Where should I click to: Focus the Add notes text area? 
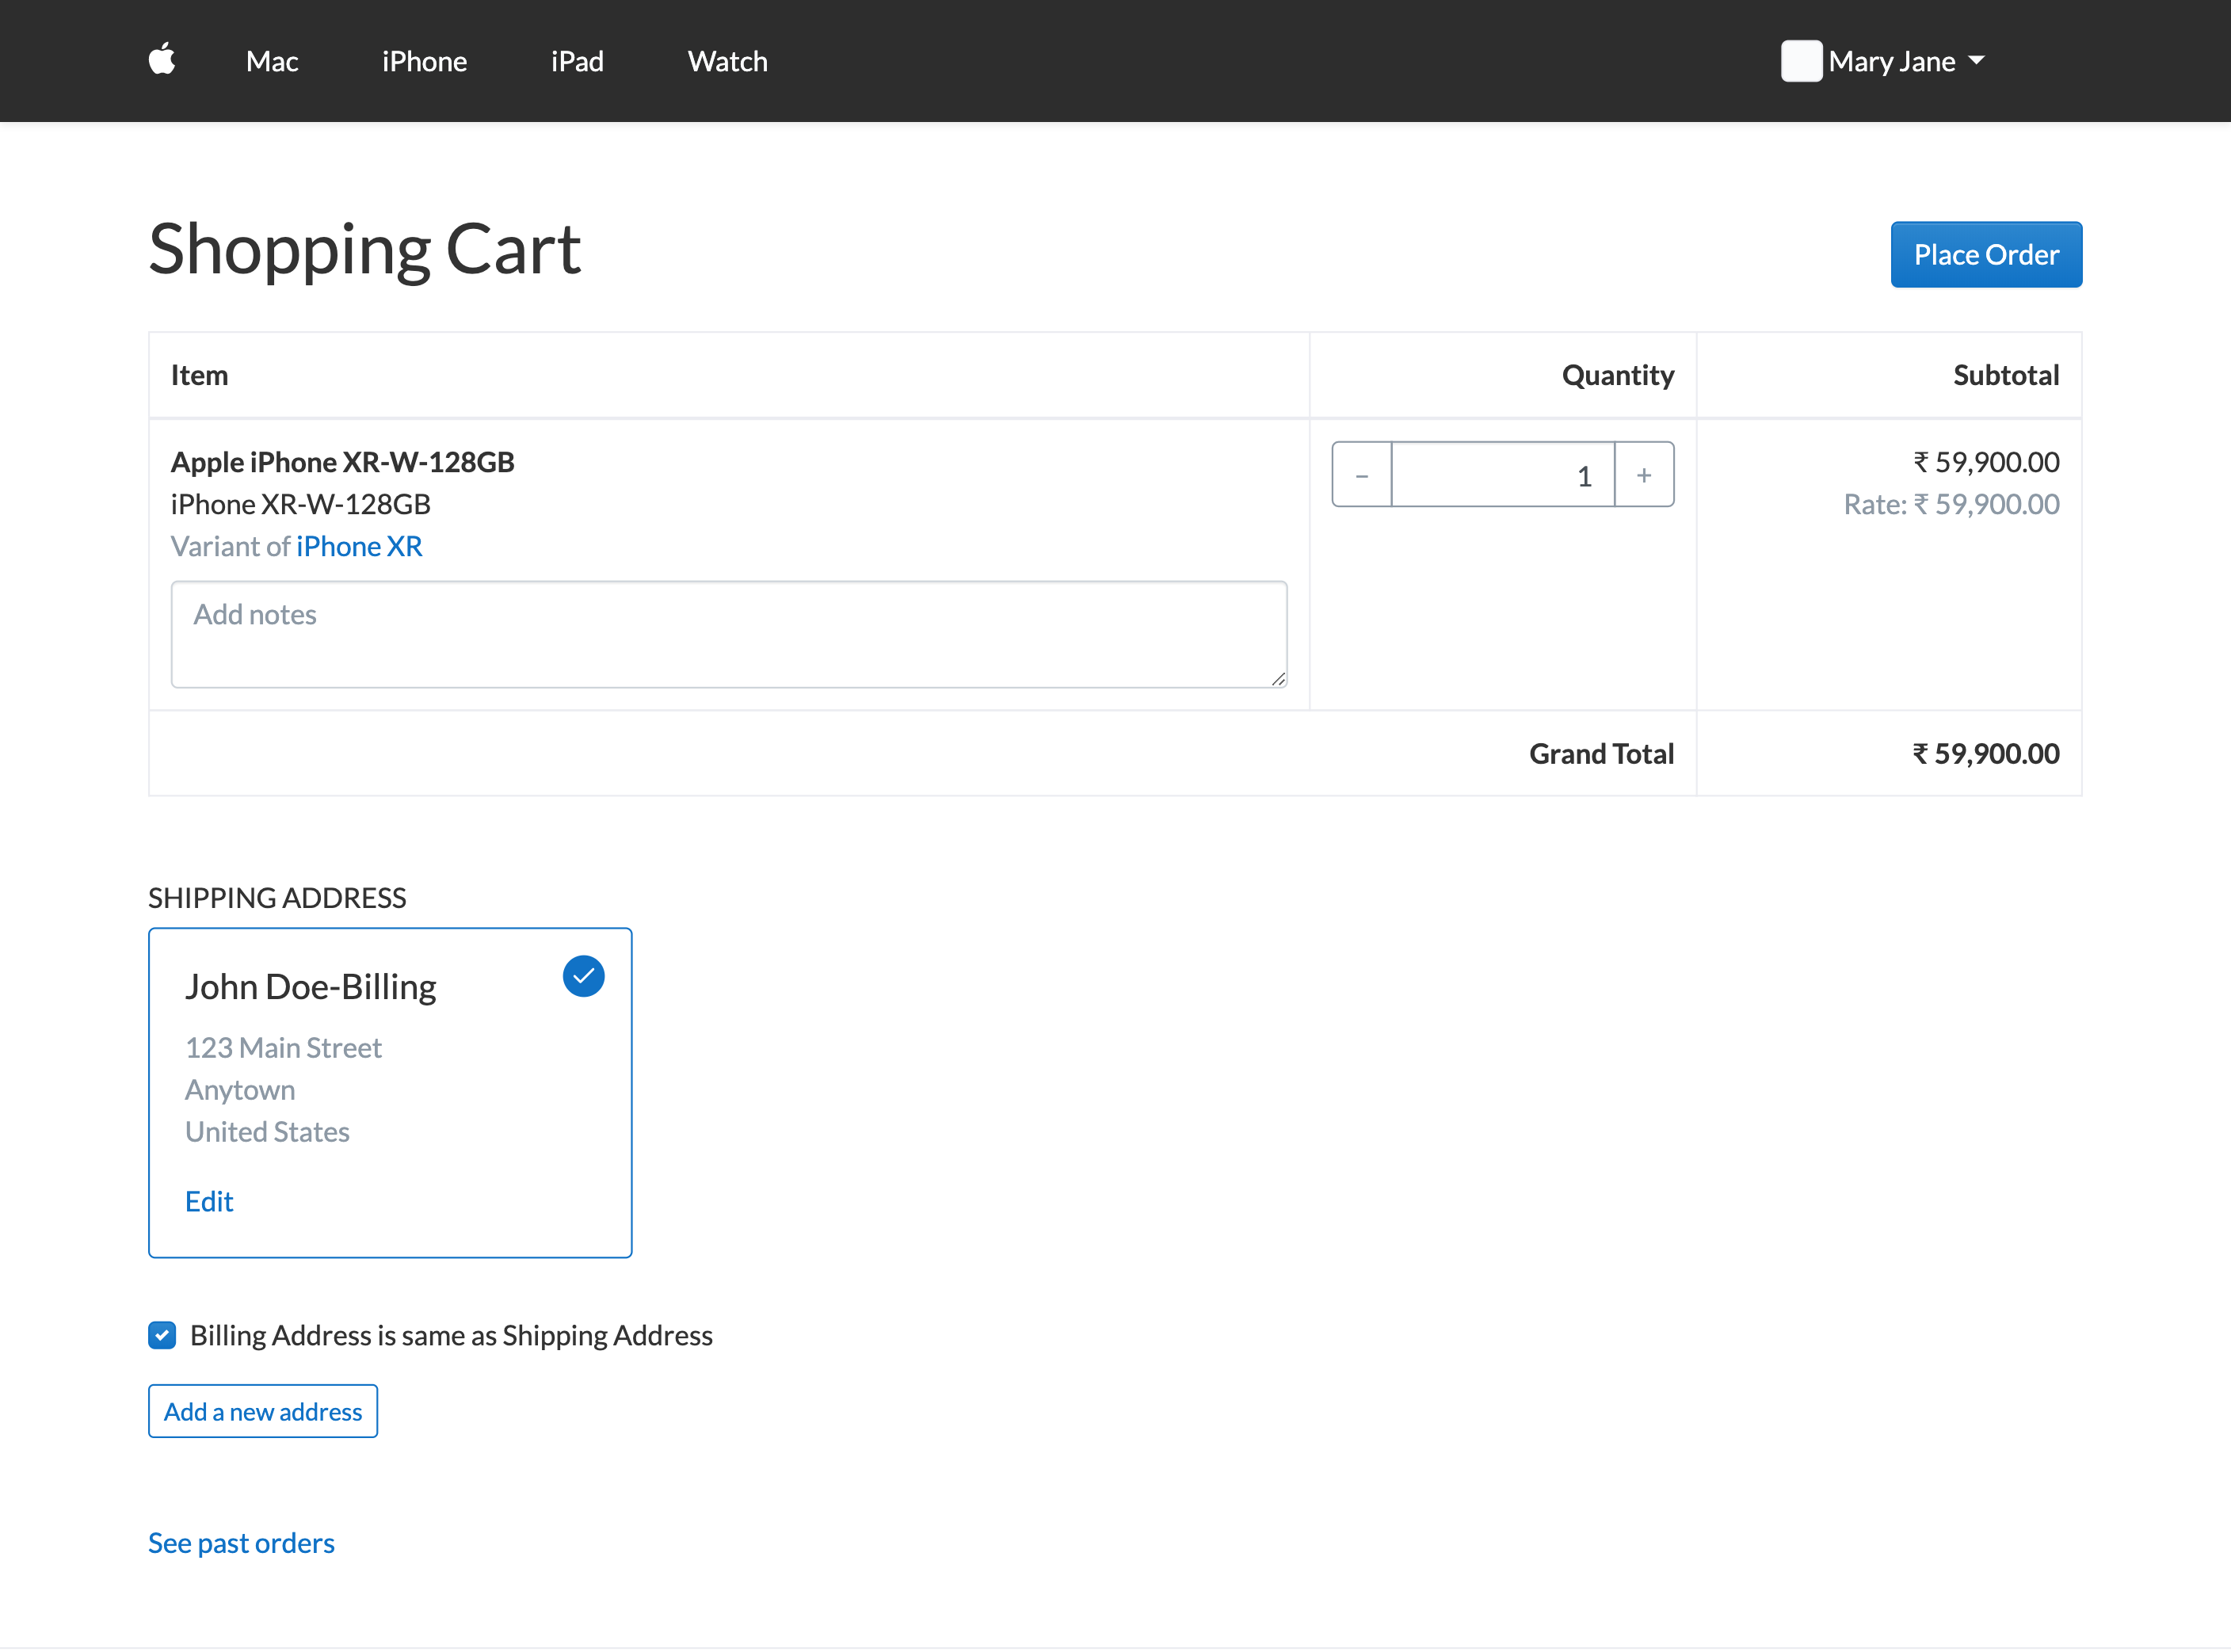tap(728, 634)
